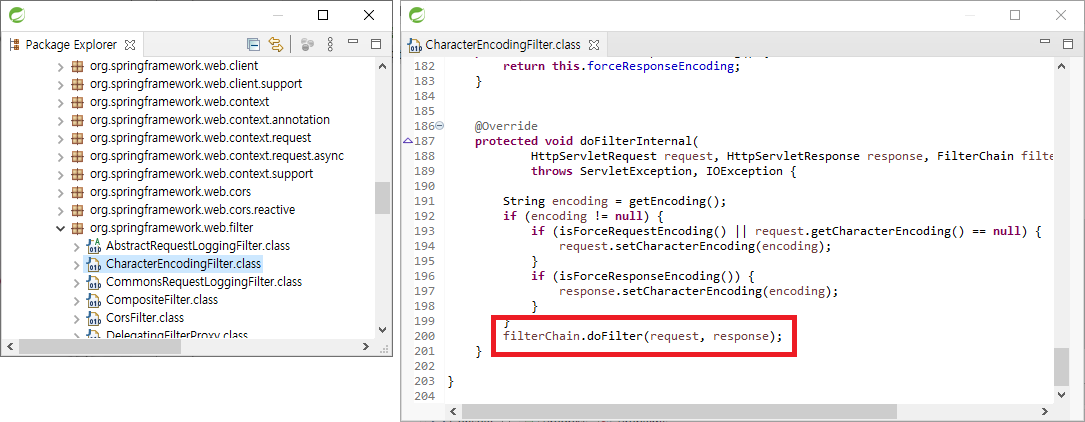Maximize the editor area
This screenshot has height=422, width=1085.
1068,44
